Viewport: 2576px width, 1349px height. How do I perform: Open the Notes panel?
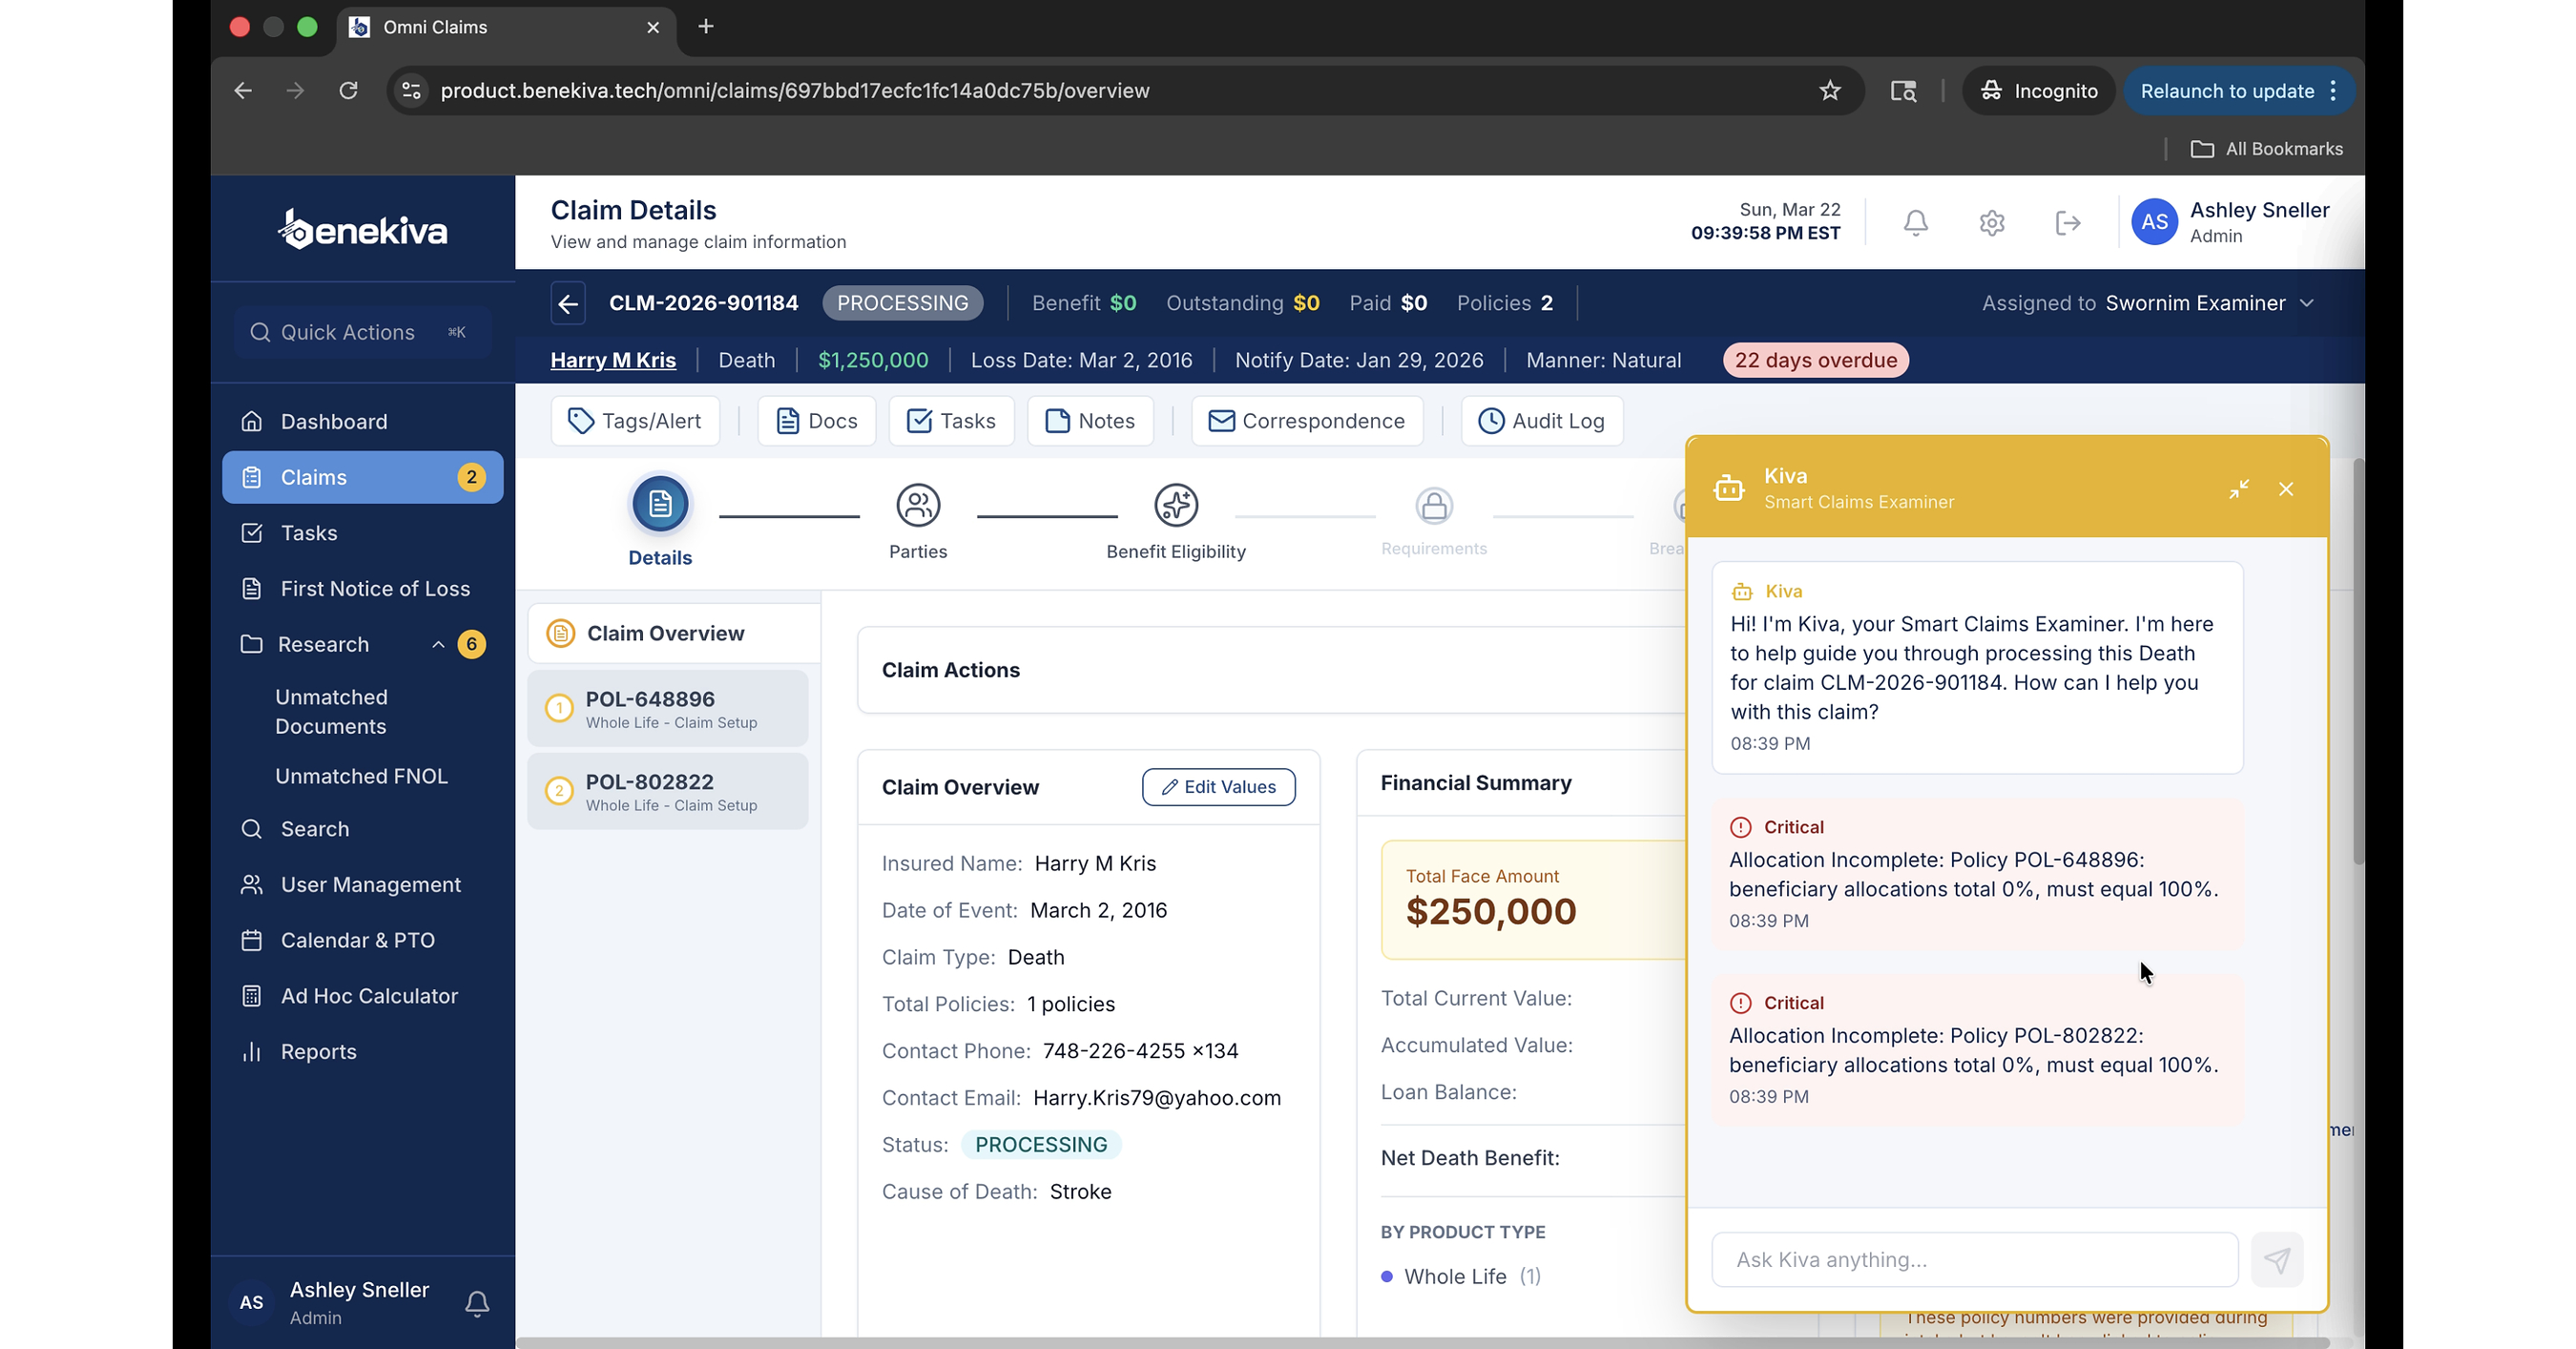[x=1090, y=421]
